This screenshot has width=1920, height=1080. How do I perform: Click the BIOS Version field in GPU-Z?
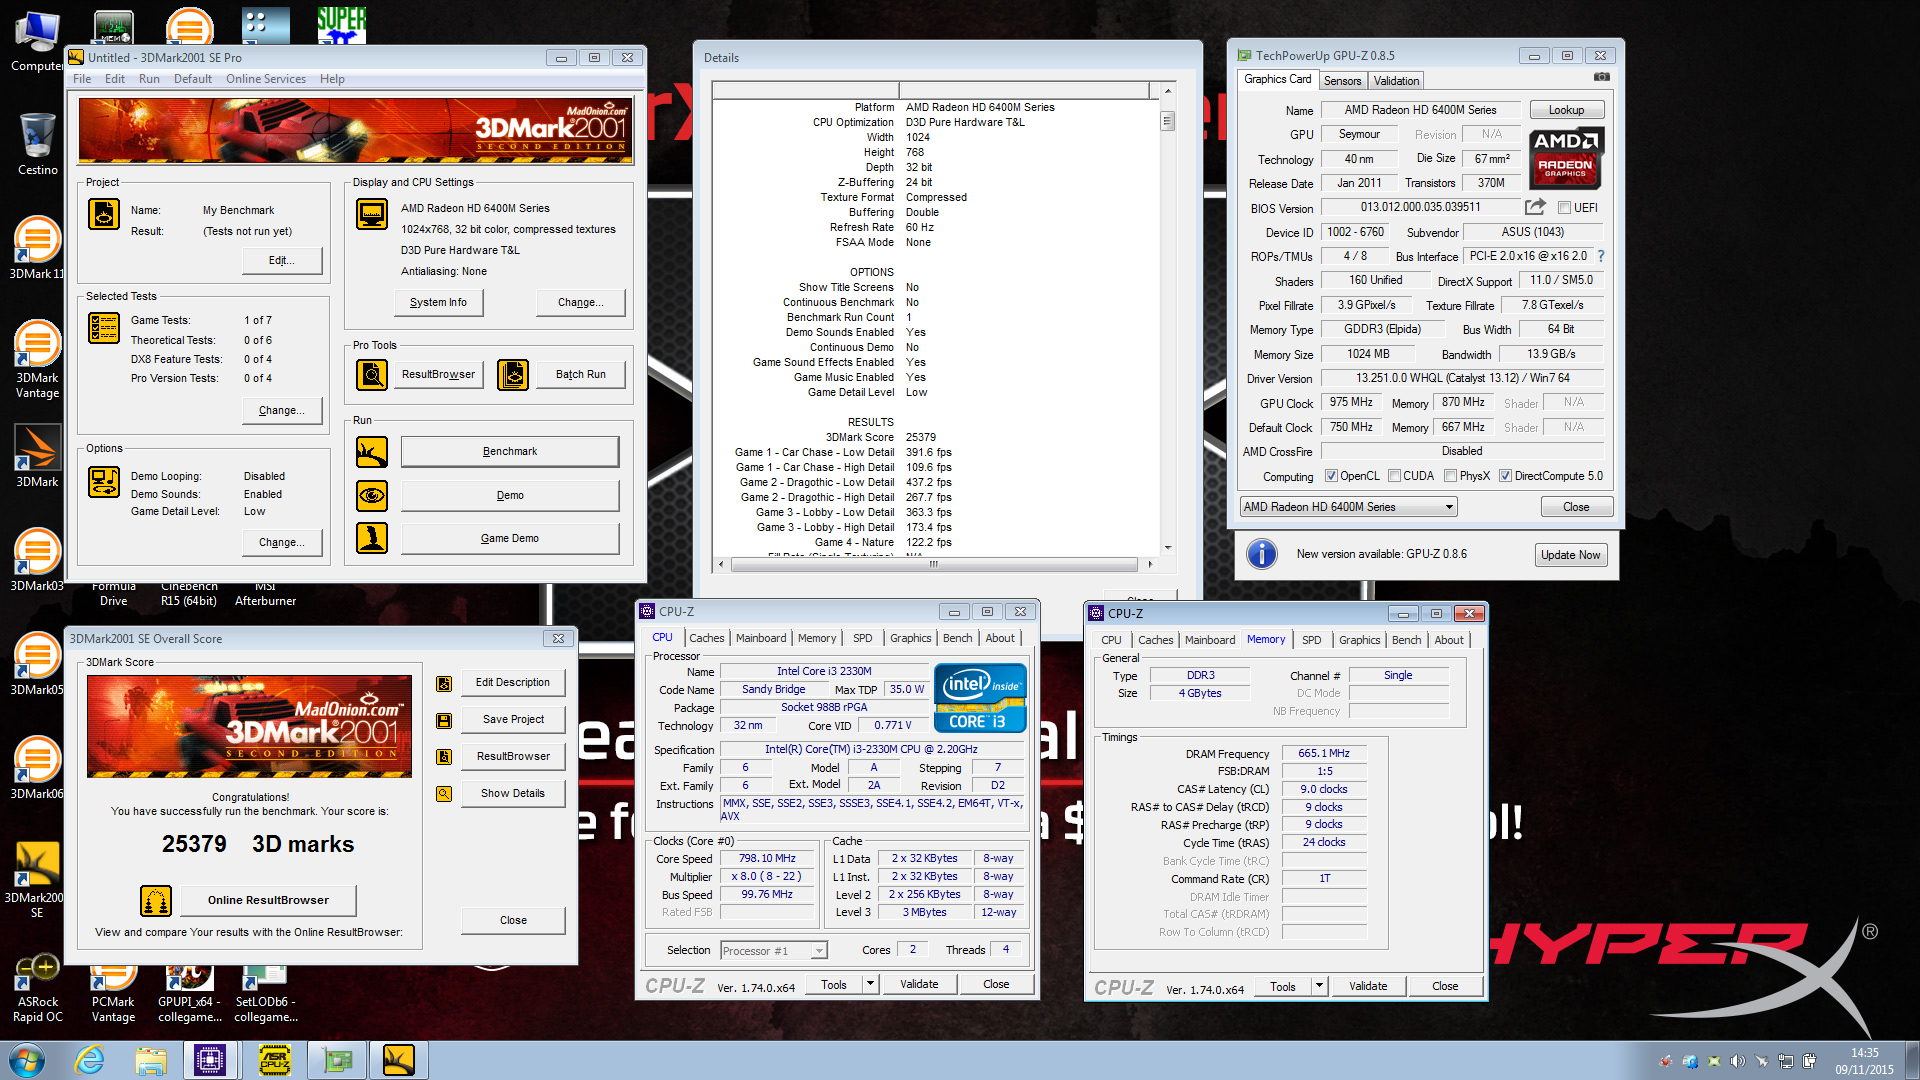pos(1420,208)
